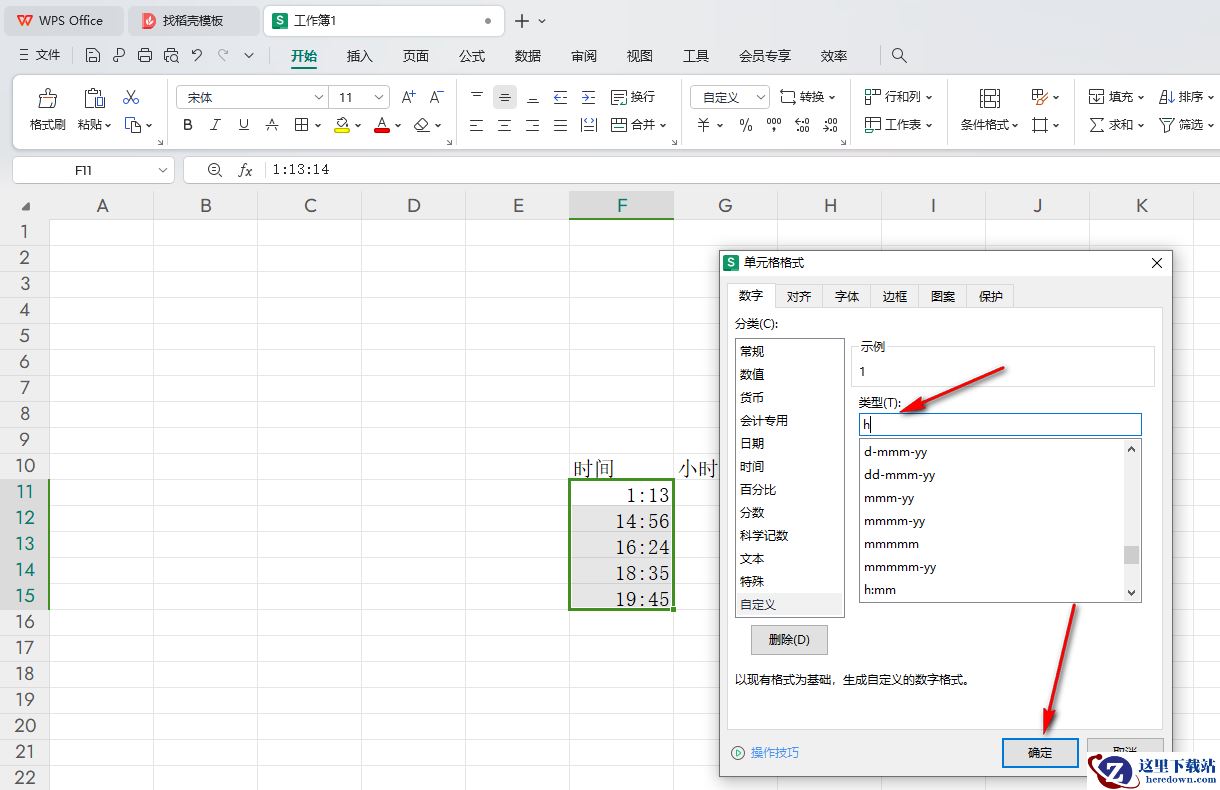Click the zoom icon in formula bar

[x=214, y=170]
